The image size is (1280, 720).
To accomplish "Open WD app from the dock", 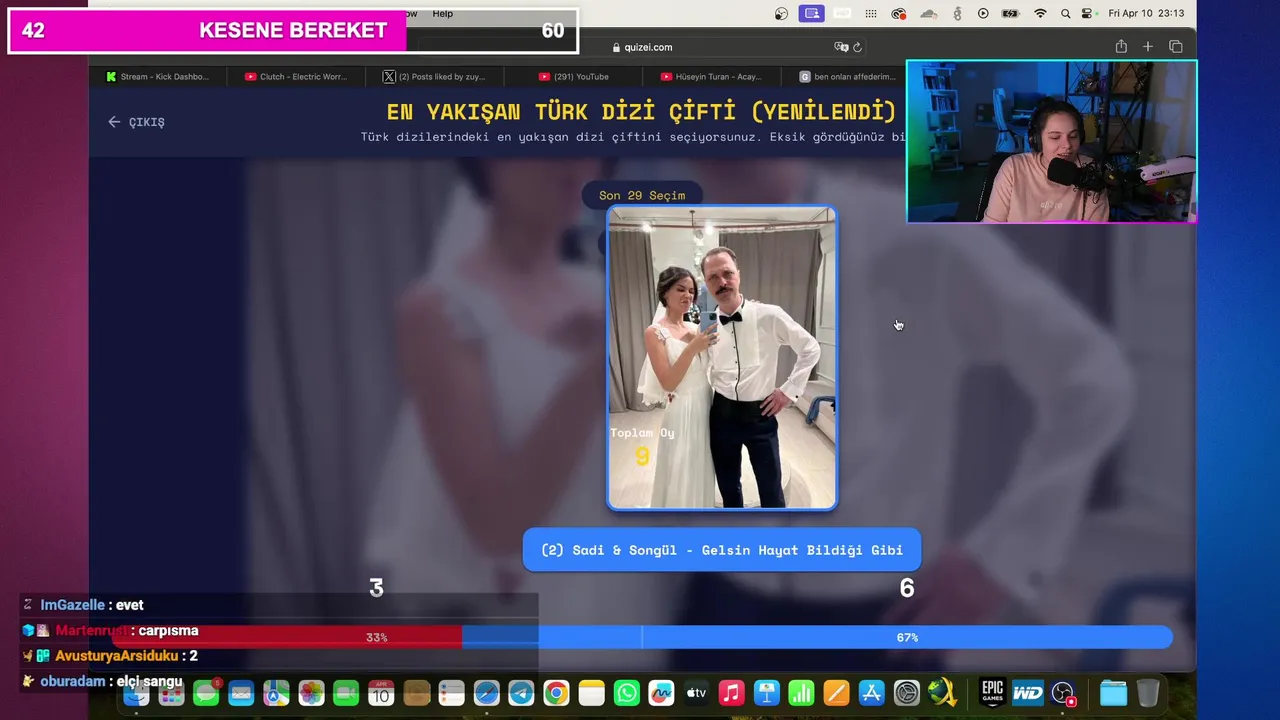I will click(1028, 692).
